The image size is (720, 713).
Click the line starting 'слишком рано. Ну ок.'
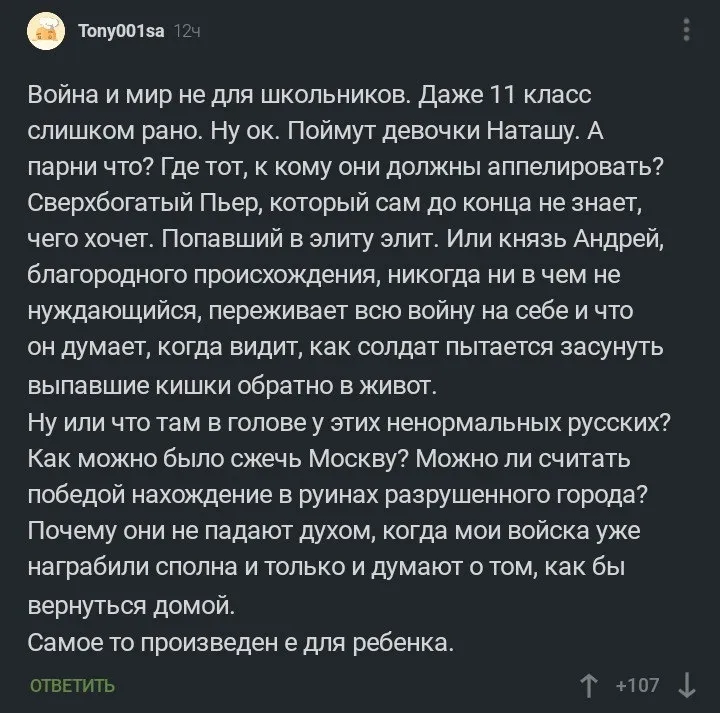click(315, 132)
